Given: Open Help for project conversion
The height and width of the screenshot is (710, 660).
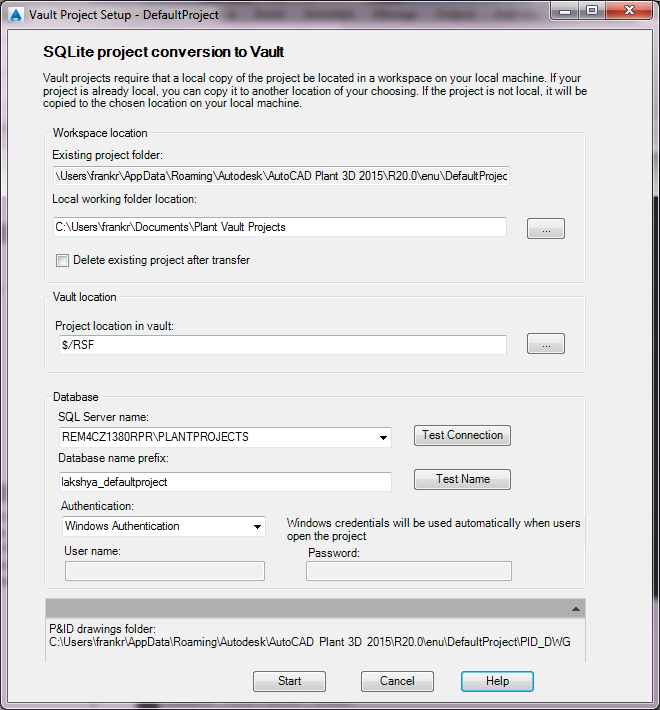Looking at the screenshot, I should [x=497, y=681].
